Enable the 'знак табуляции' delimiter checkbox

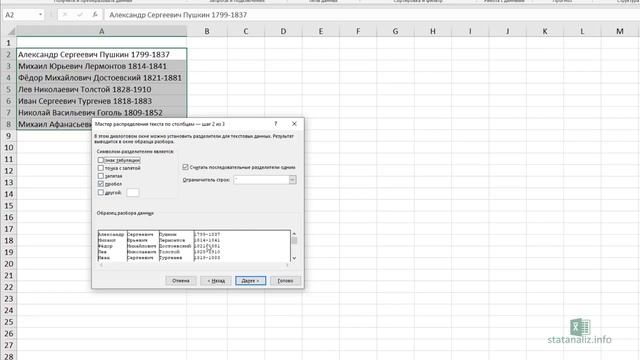[x=100, y=160]
